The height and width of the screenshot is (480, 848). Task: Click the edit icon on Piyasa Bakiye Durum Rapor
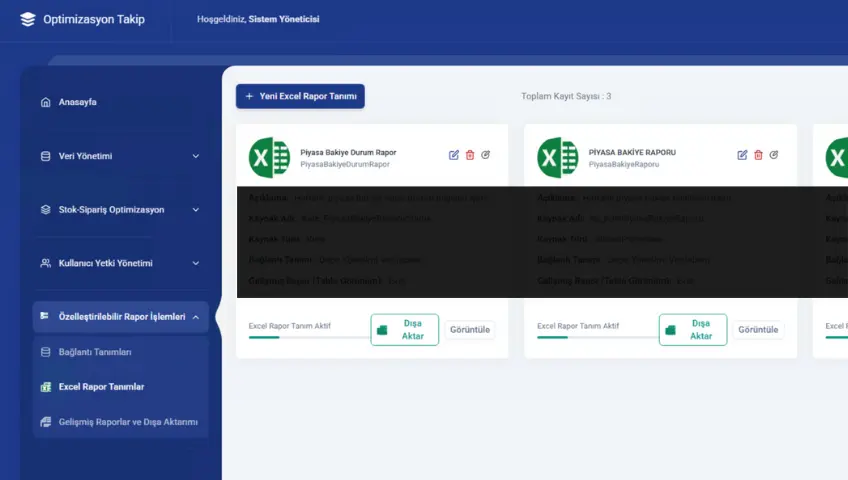click(454, 155)
